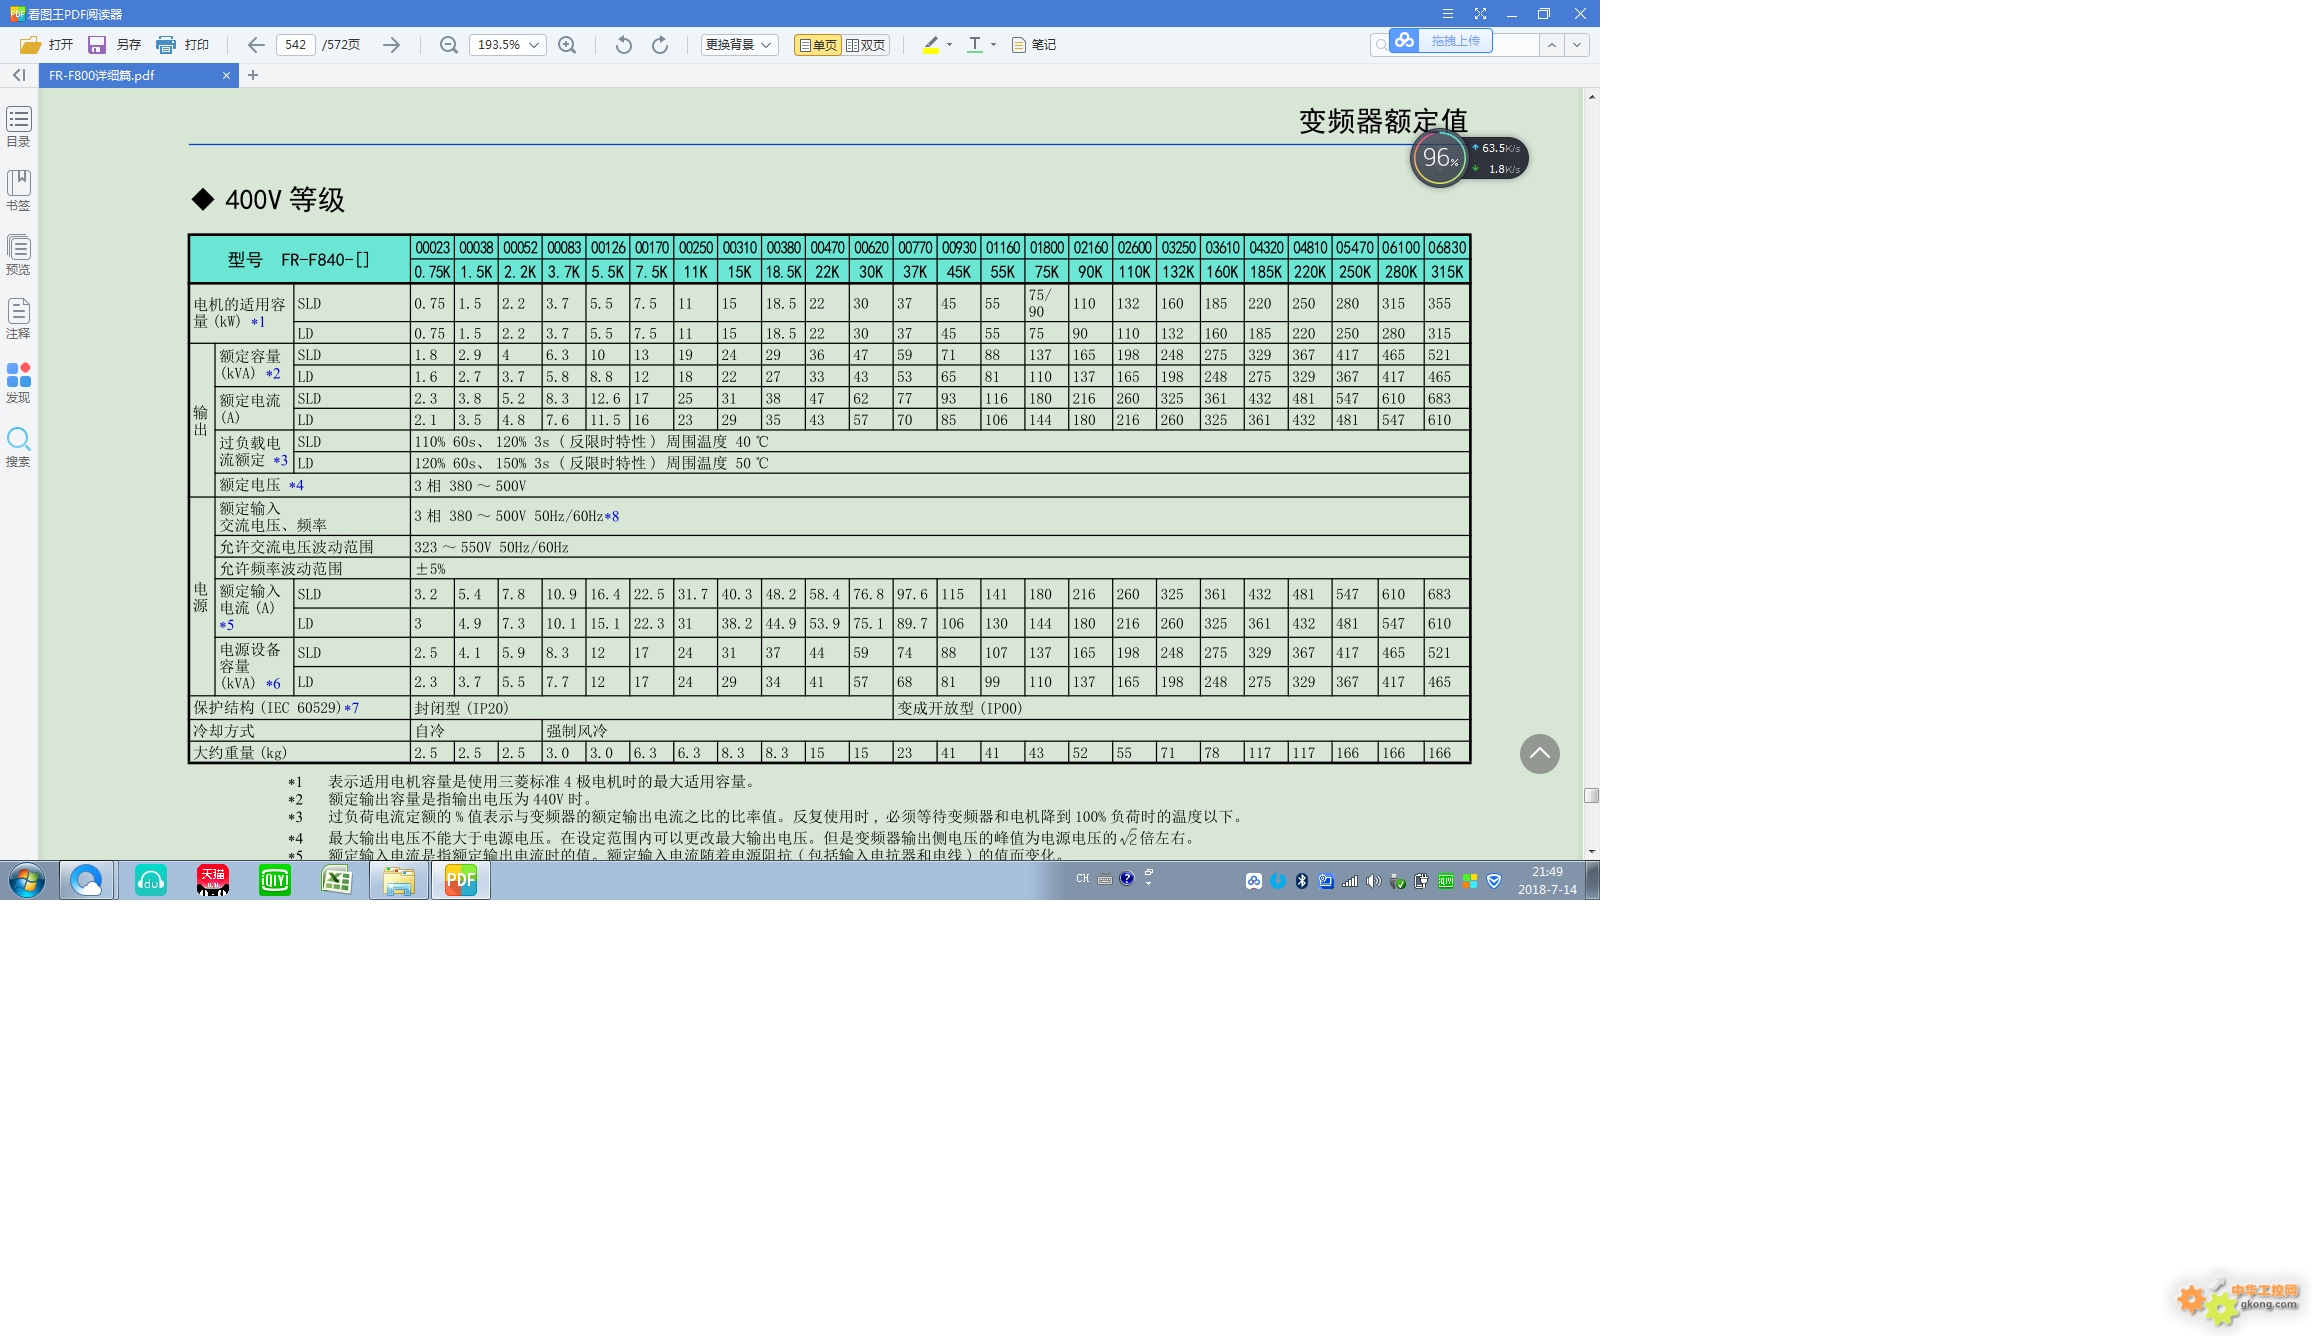Expand highlighter color dropdown arrow
The image size is (2312, 1336).
tap(949, 45)
